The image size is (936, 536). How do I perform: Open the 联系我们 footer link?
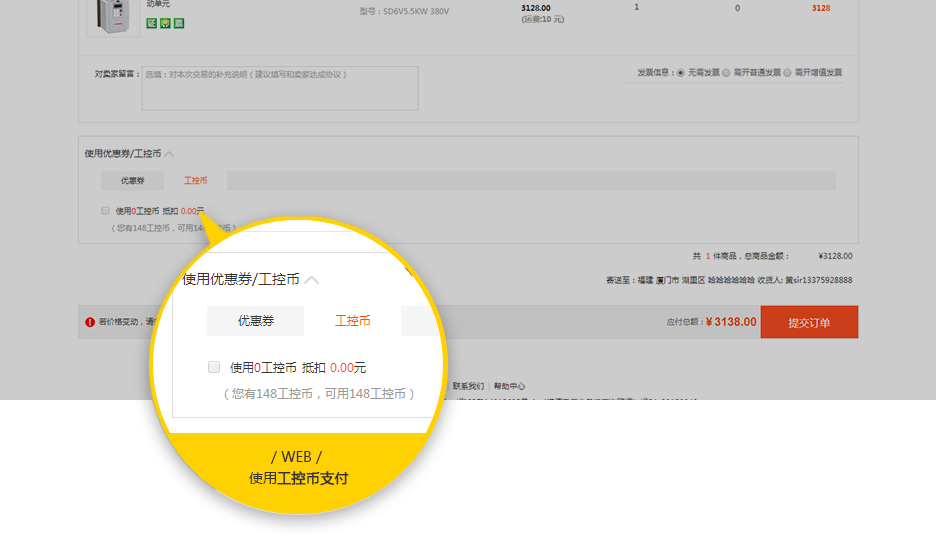pos(468,386)
